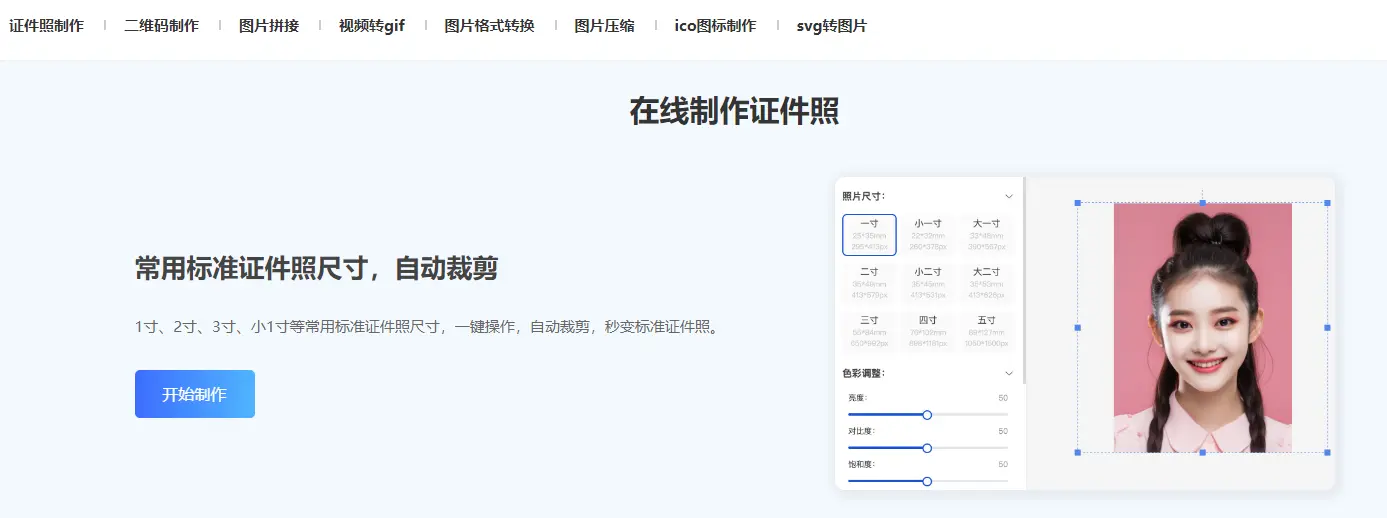Click the 在线制作证件照 heading
This screenshot has height=518, width=1387.
click(x=734, y=111)
